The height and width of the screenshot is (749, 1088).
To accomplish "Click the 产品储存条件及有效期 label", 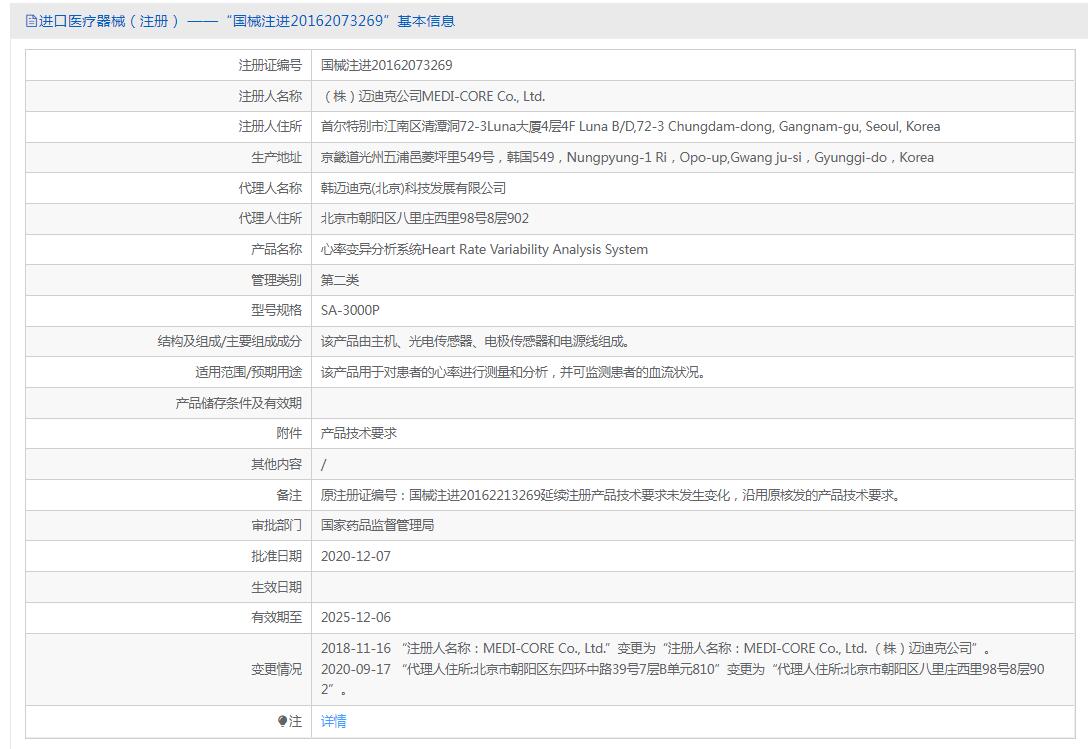I will (239, 403).
